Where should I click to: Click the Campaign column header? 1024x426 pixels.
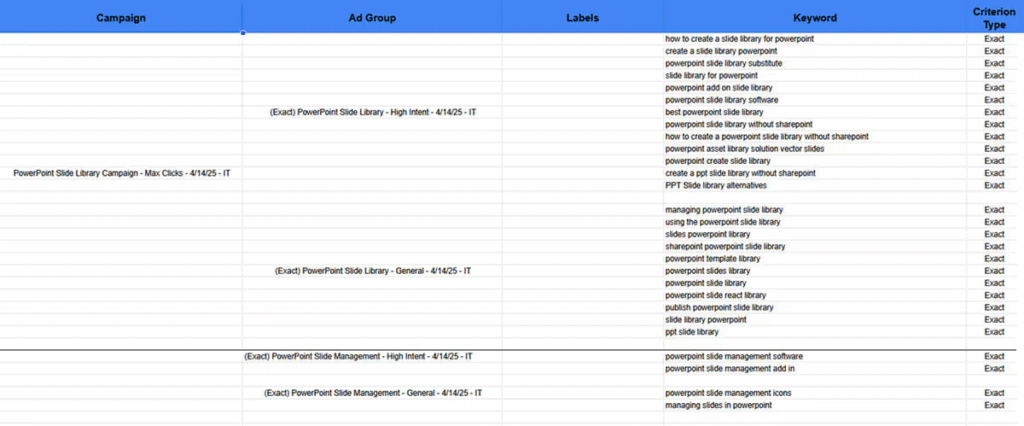point(120,18)
